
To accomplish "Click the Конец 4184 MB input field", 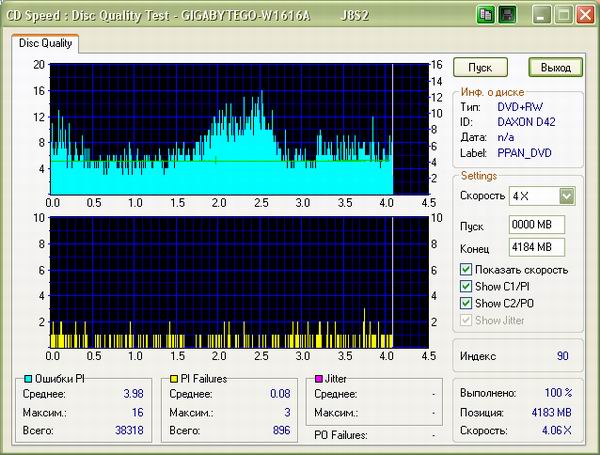I will (x=537, y=247).
